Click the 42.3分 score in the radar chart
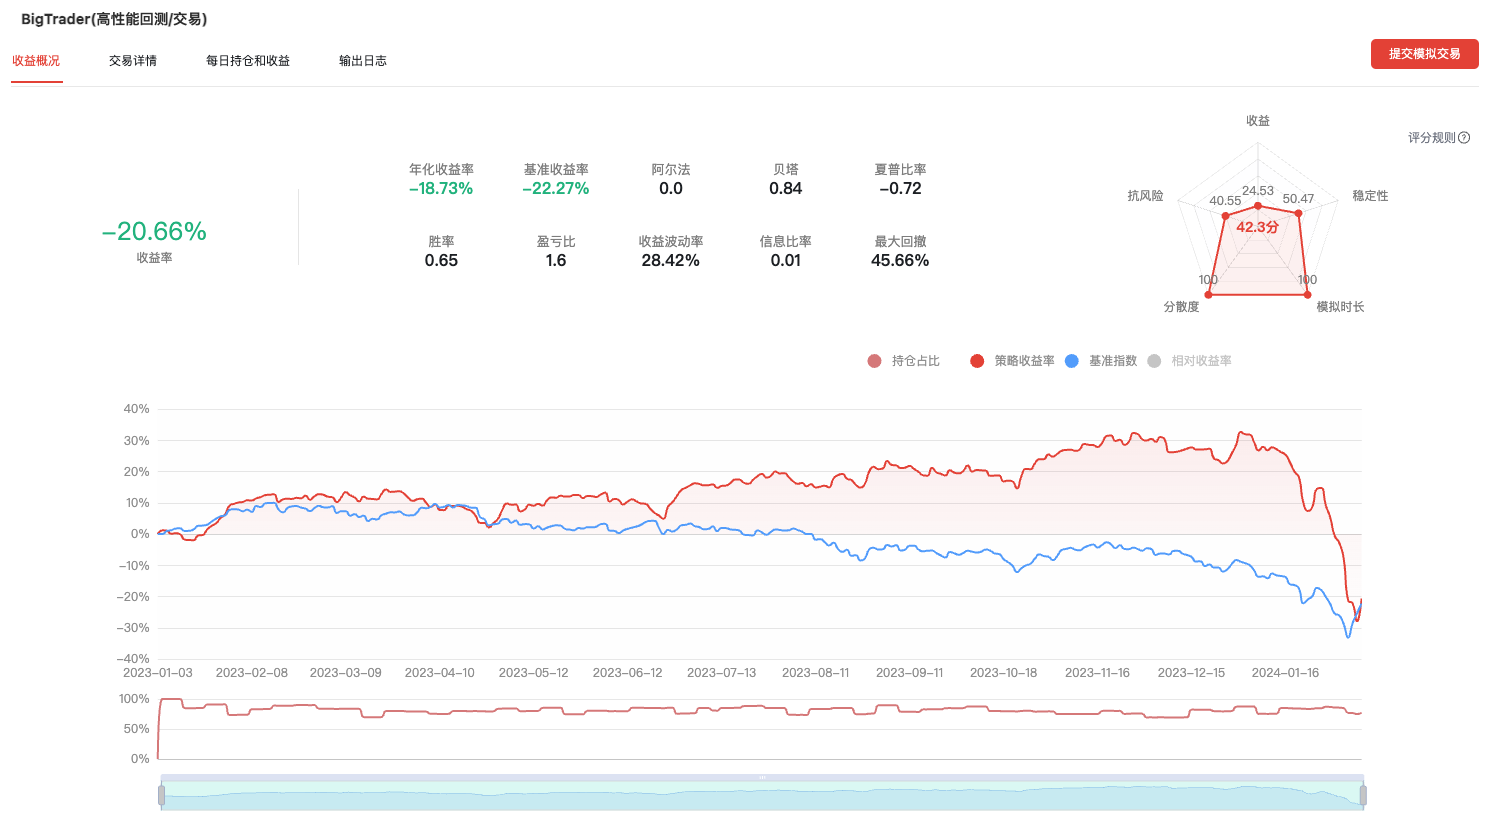This screenshot has height=820, width=1485. pyautogui.click(x=1257, y=227)
